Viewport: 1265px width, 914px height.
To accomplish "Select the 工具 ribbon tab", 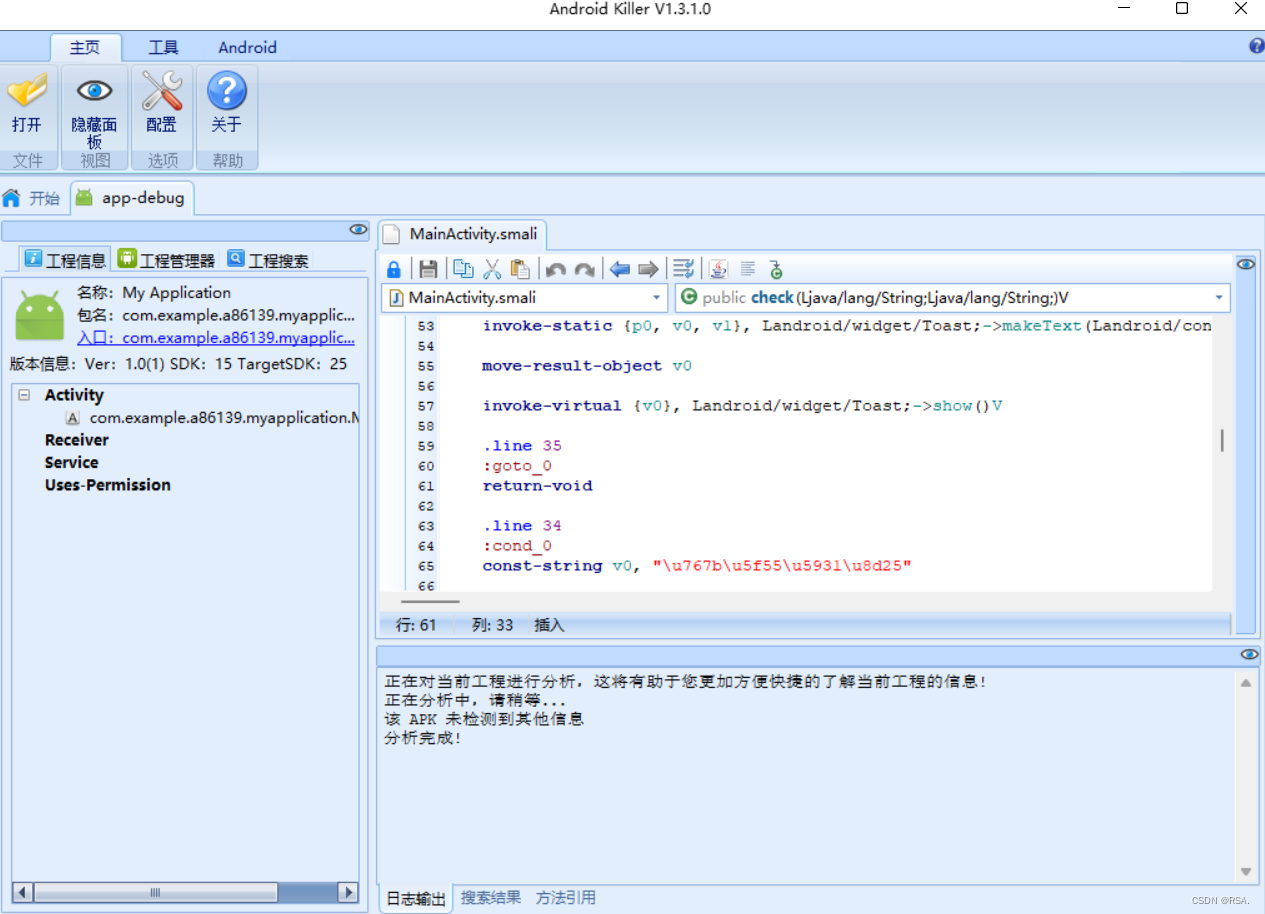I will (163, 47).
